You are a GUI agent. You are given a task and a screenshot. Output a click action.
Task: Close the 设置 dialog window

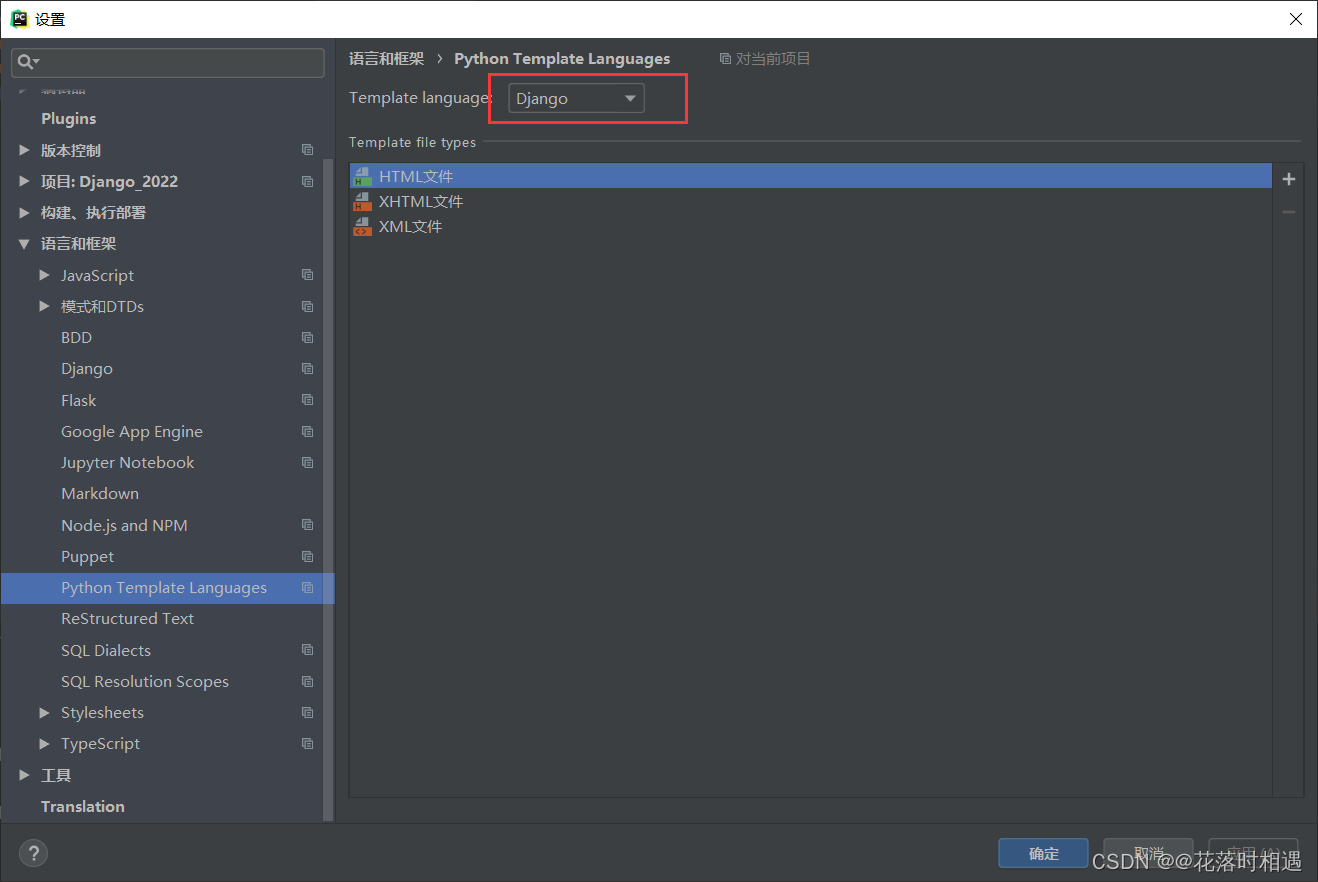(x=1295, y=18)
